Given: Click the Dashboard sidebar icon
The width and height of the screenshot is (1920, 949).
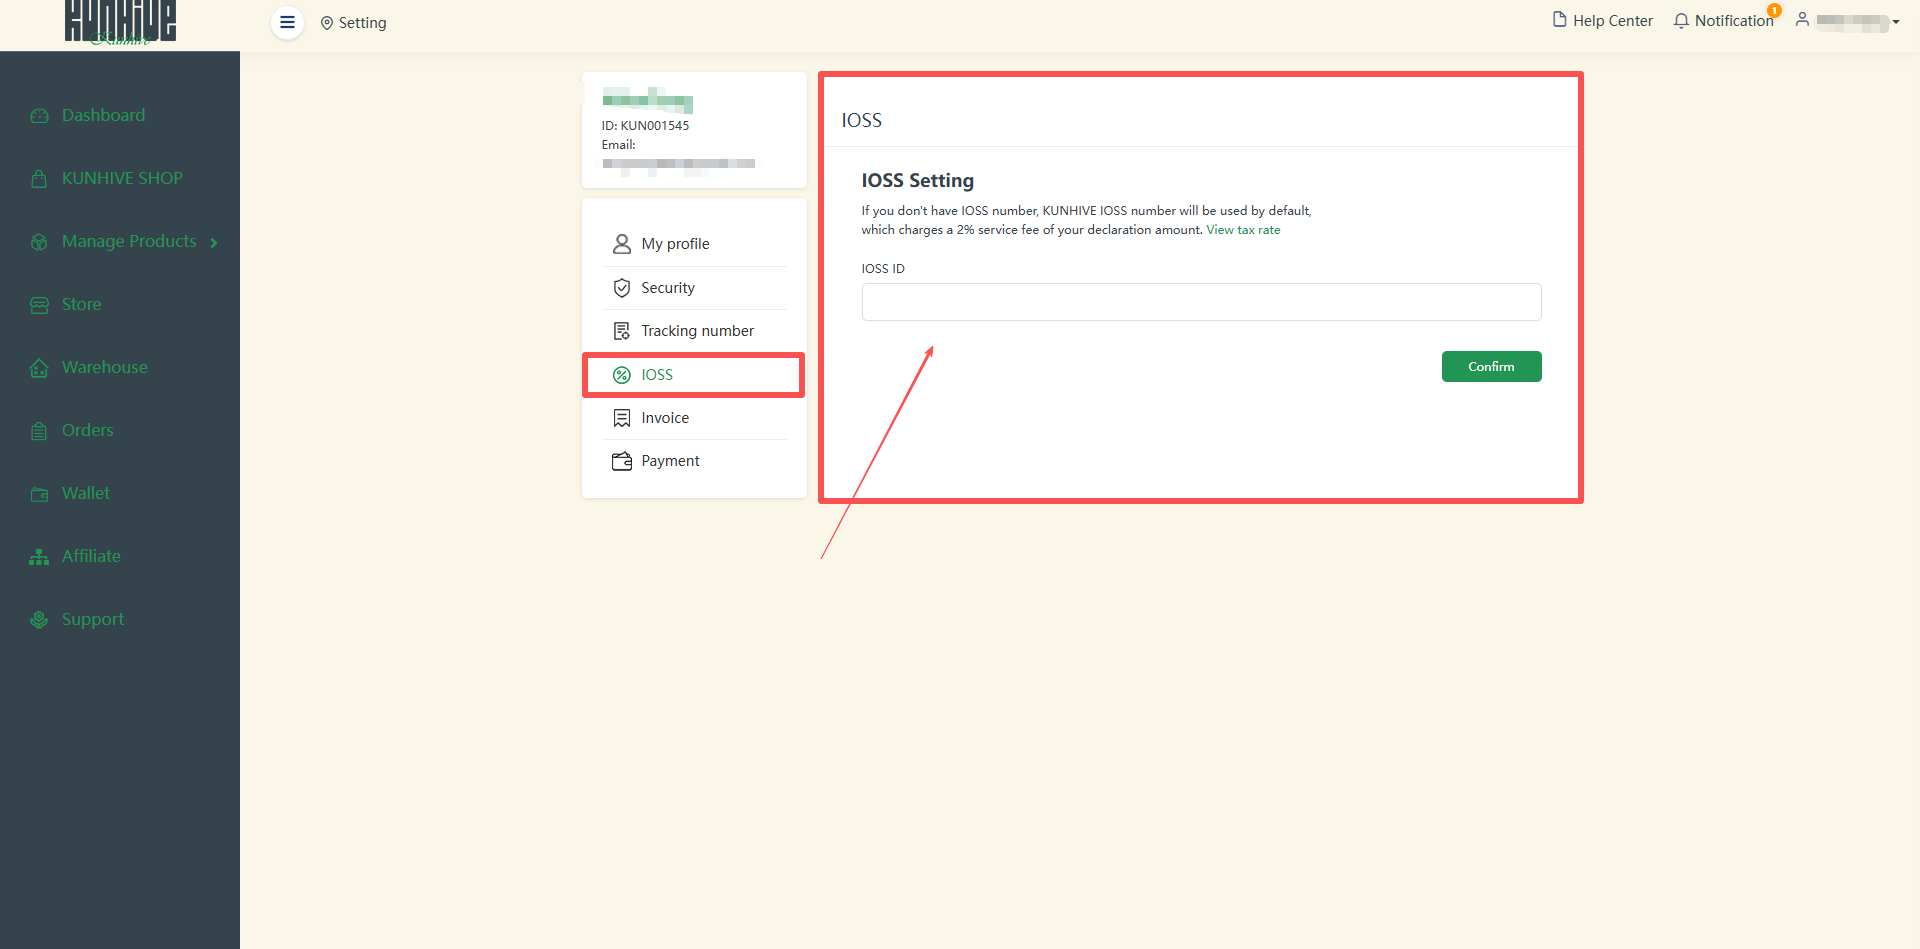Looking at the screenshot, I should click(39, 116).
